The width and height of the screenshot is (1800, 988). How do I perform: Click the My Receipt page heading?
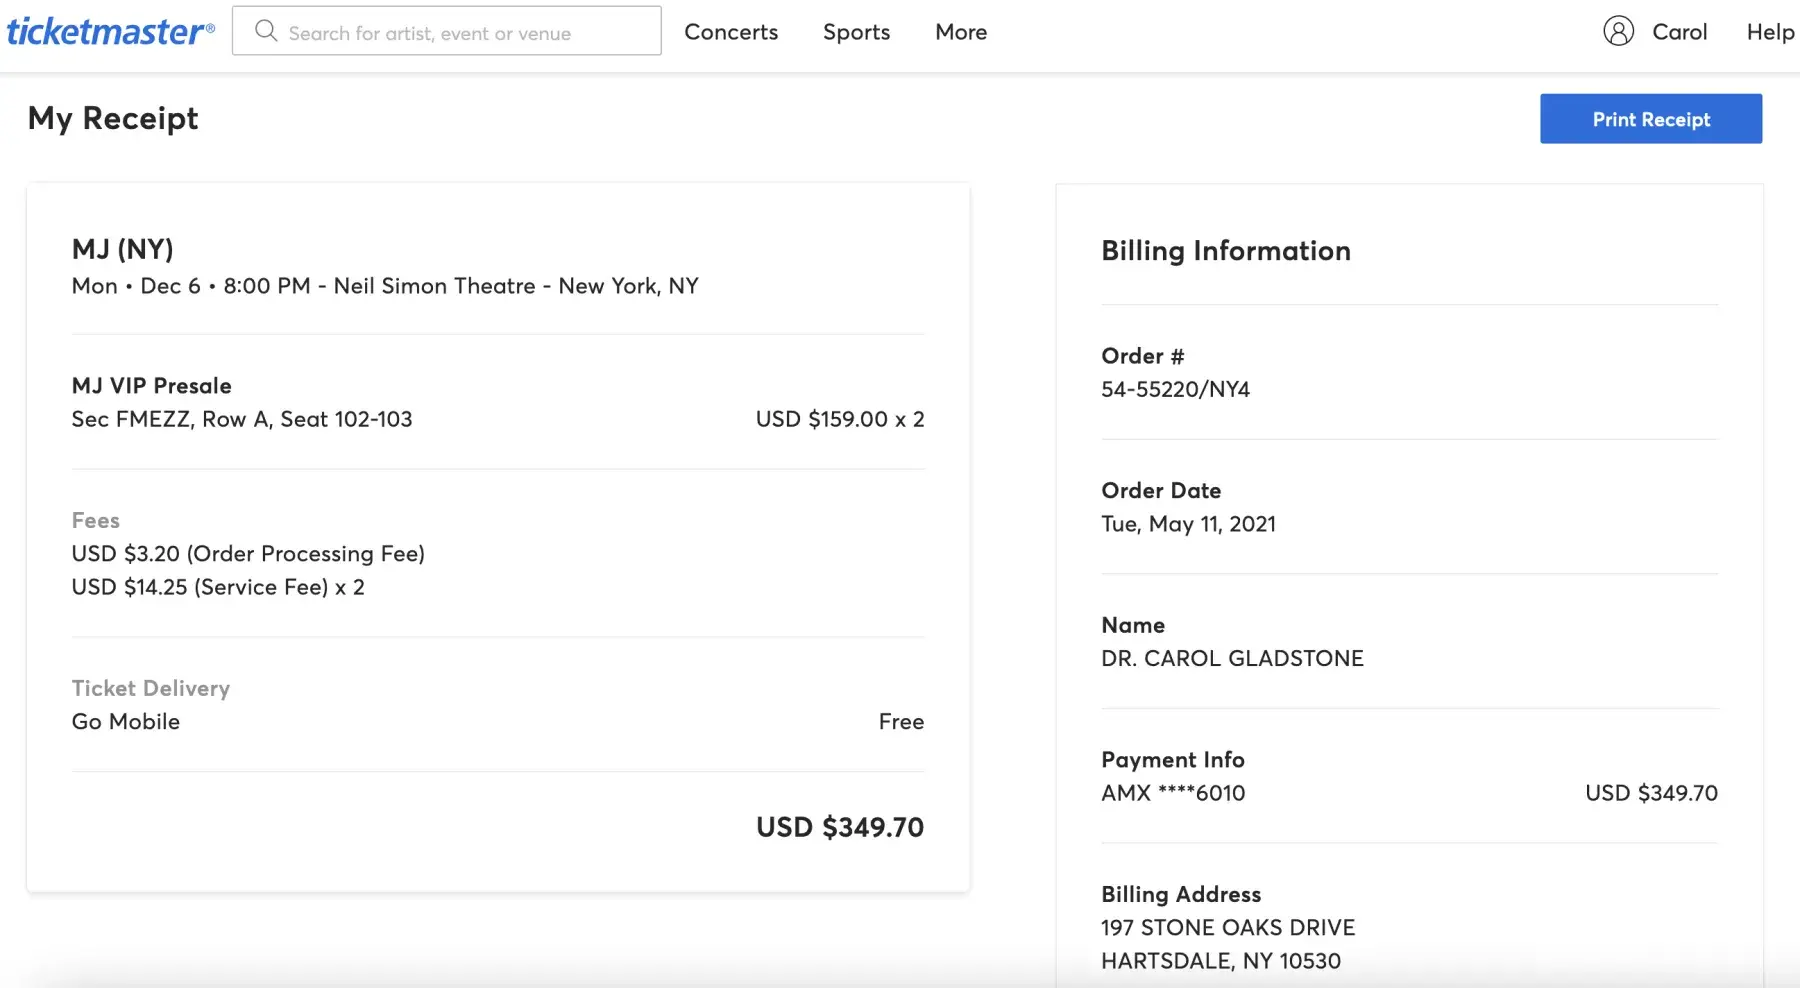[x=113, y=118]
